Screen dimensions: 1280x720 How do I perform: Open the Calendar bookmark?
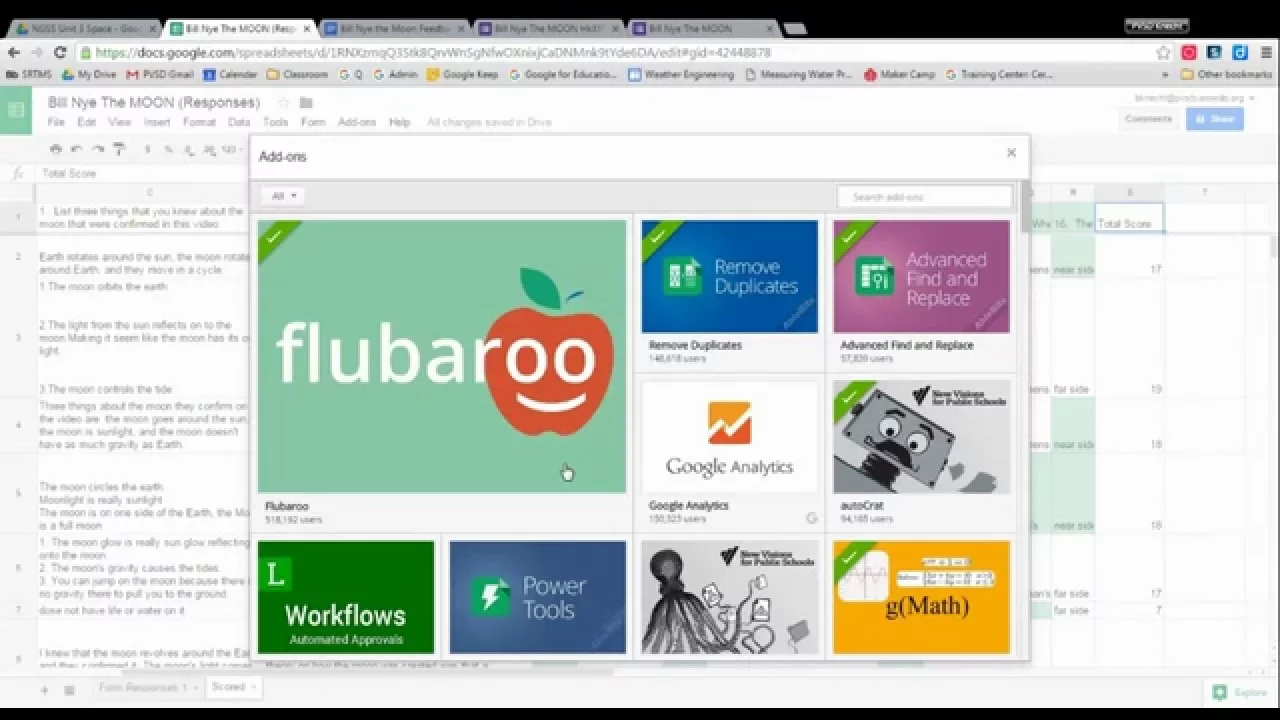pos(230,74)
